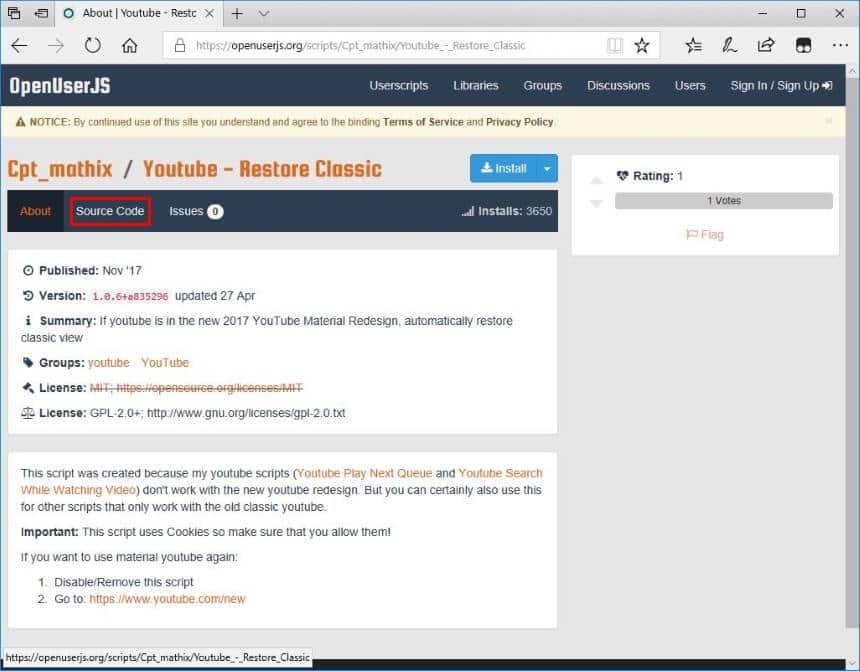Viewport: 860px width, 671px height.
Task: Select the About tab
Action: (35, 211)
